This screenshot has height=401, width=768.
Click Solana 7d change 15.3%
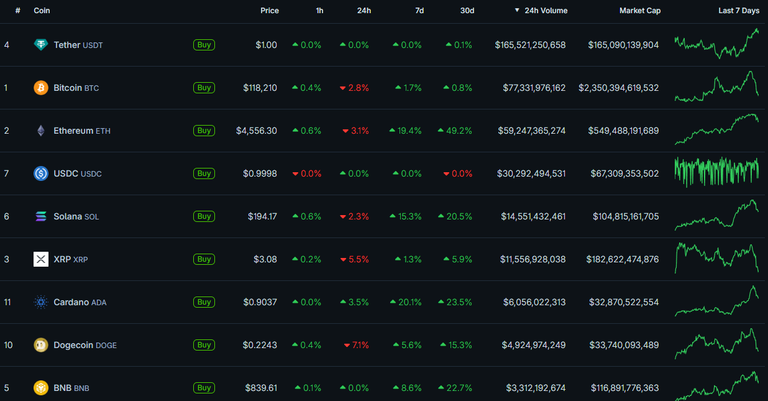point(406,216)
